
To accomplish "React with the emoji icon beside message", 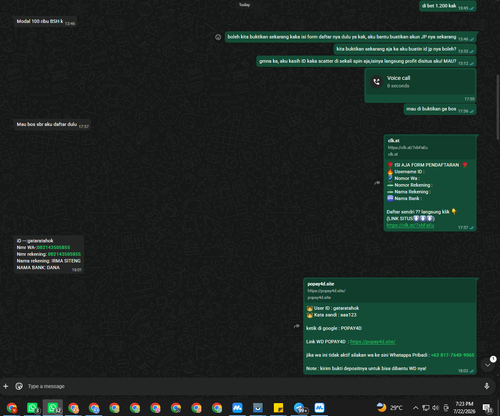I will [218, 37].
